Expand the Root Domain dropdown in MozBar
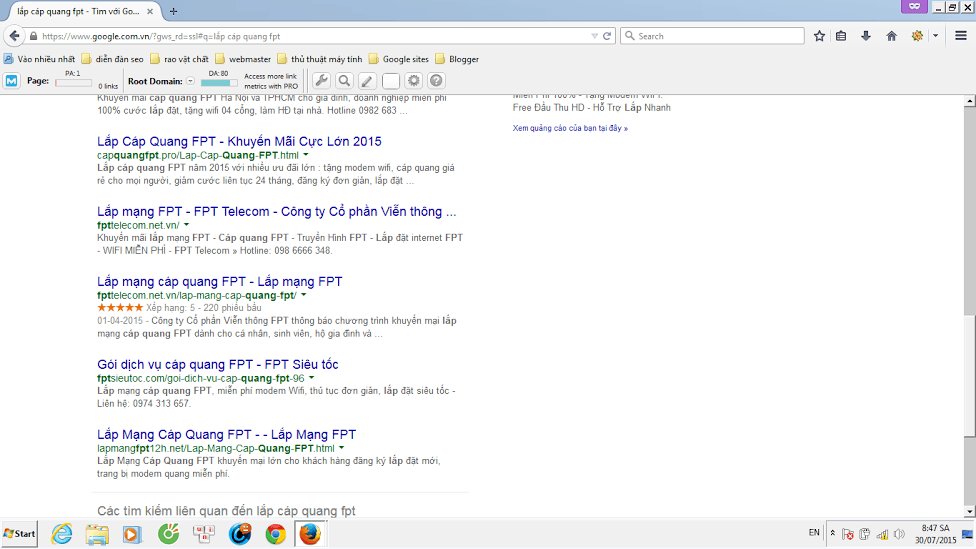 pos(190,81)
